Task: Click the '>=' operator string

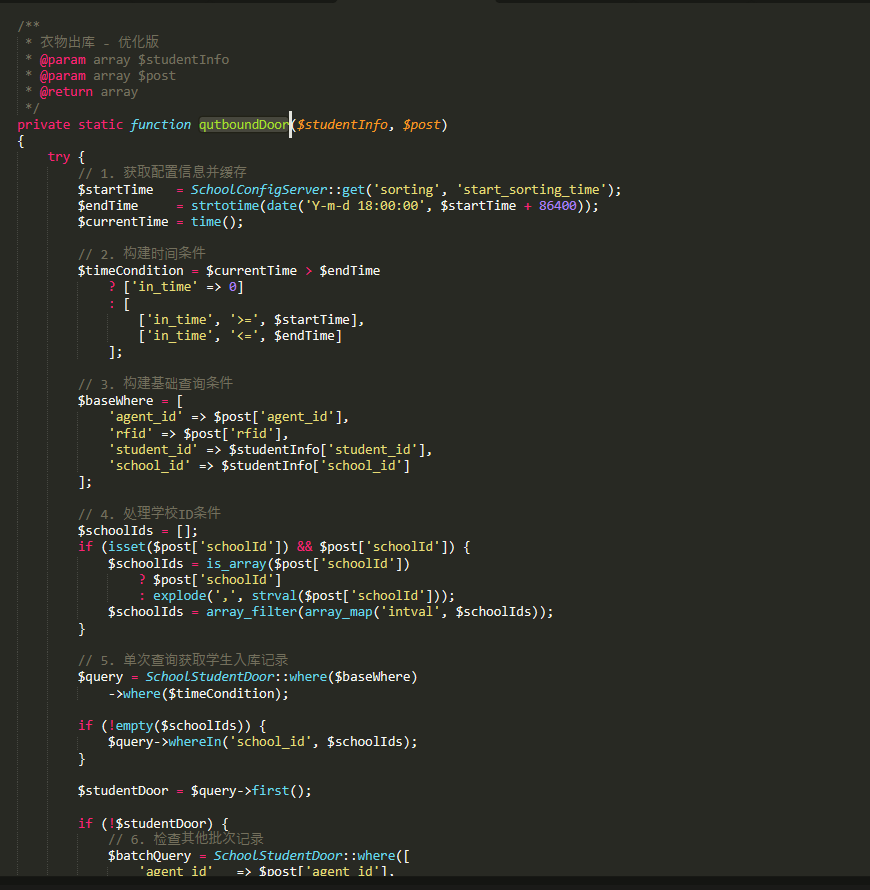Action: 243,320
